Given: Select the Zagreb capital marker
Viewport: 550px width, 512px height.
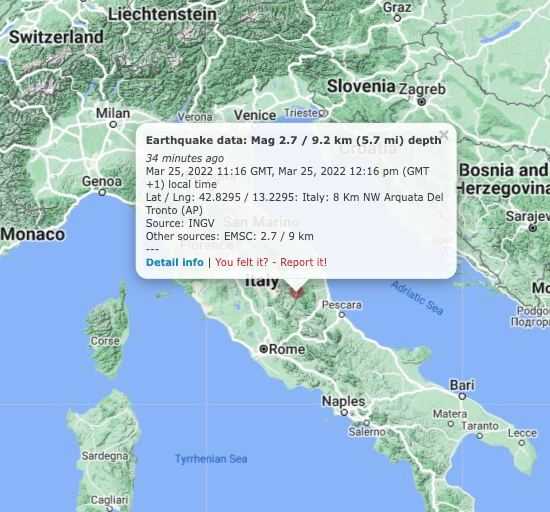Looking at the screenshot, I should 422,102.
